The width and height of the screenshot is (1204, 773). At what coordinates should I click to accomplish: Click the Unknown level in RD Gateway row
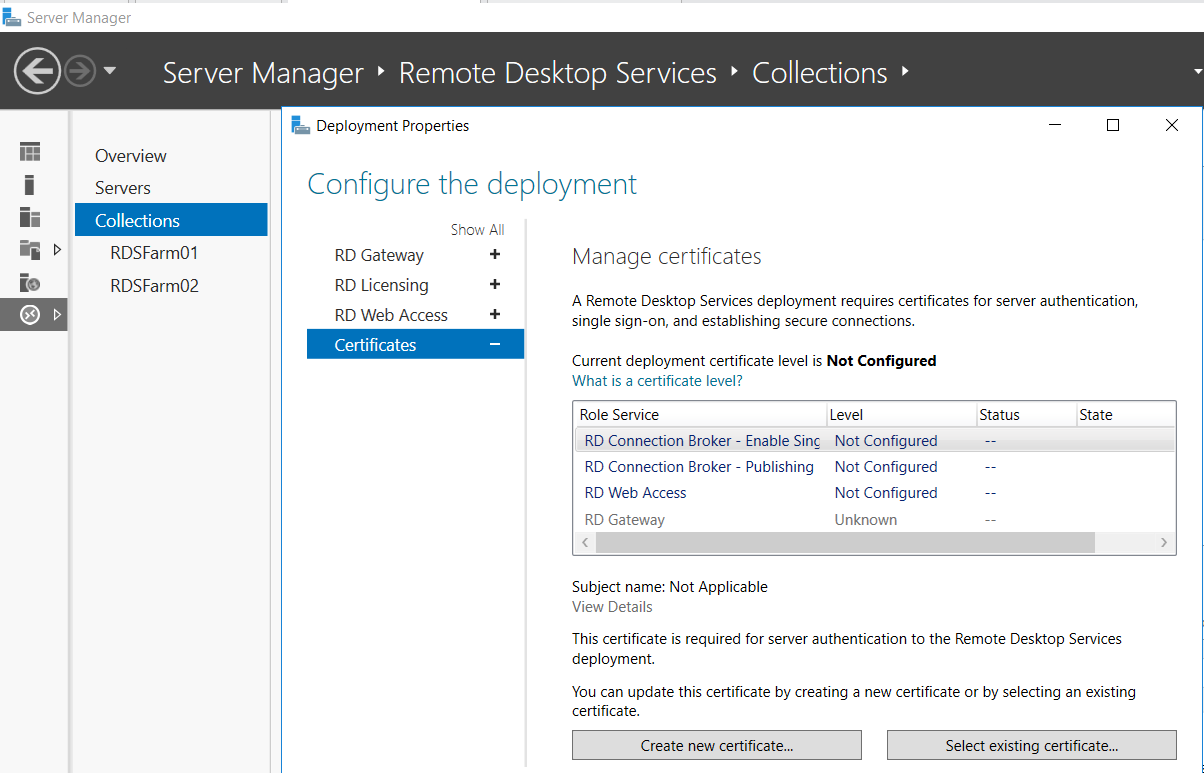(x=866, y=520)
